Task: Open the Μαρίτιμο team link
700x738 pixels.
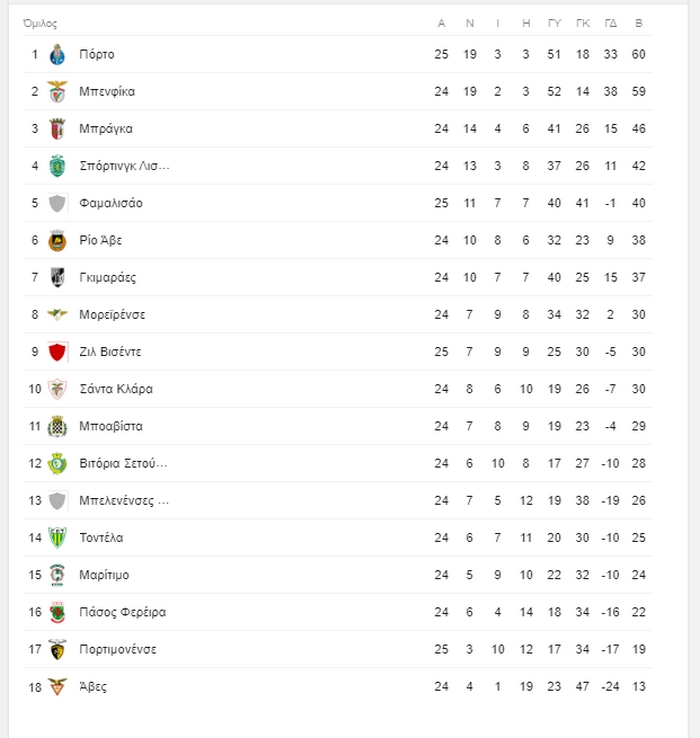Action: click(104, 575)
